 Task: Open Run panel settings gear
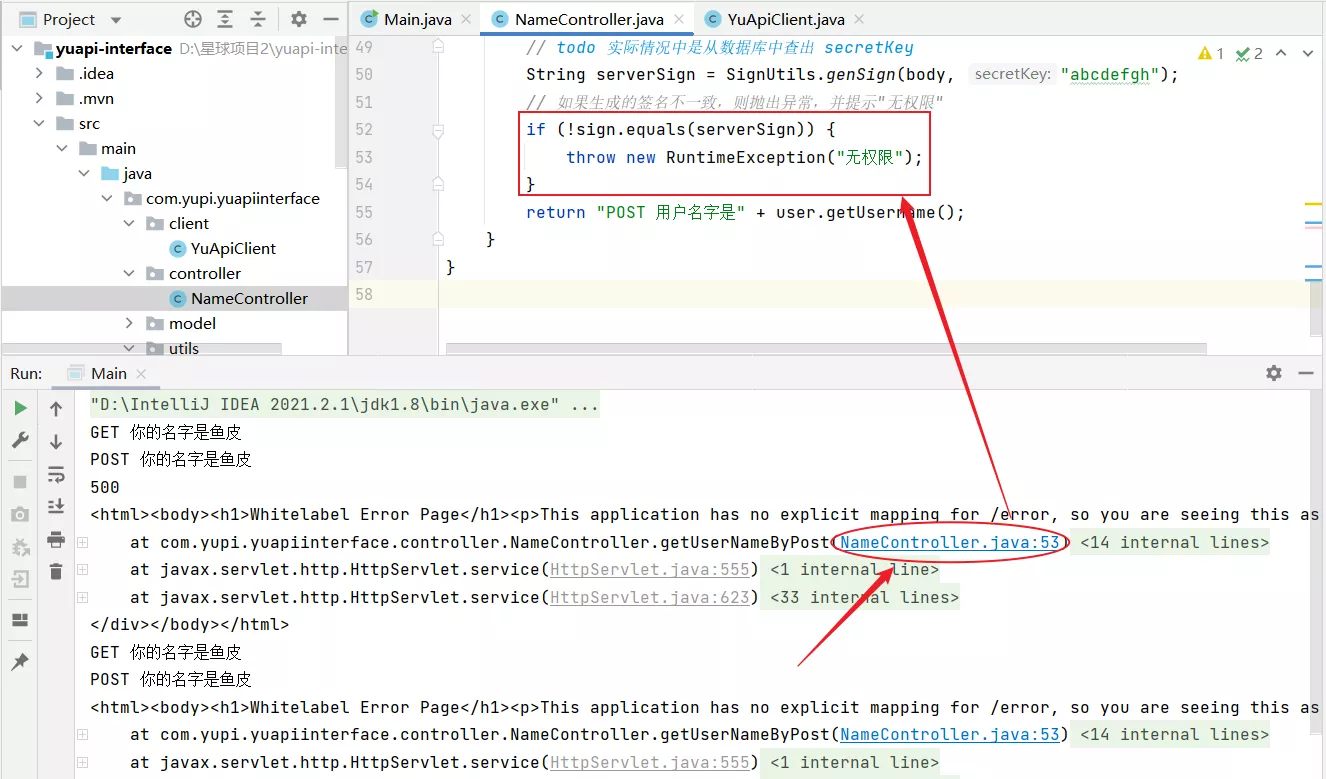[x=1273, y=372]
